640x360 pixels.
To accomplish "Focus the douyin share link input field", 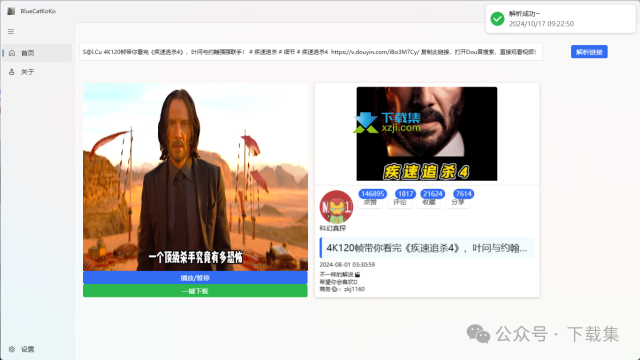I will (311, 52).
